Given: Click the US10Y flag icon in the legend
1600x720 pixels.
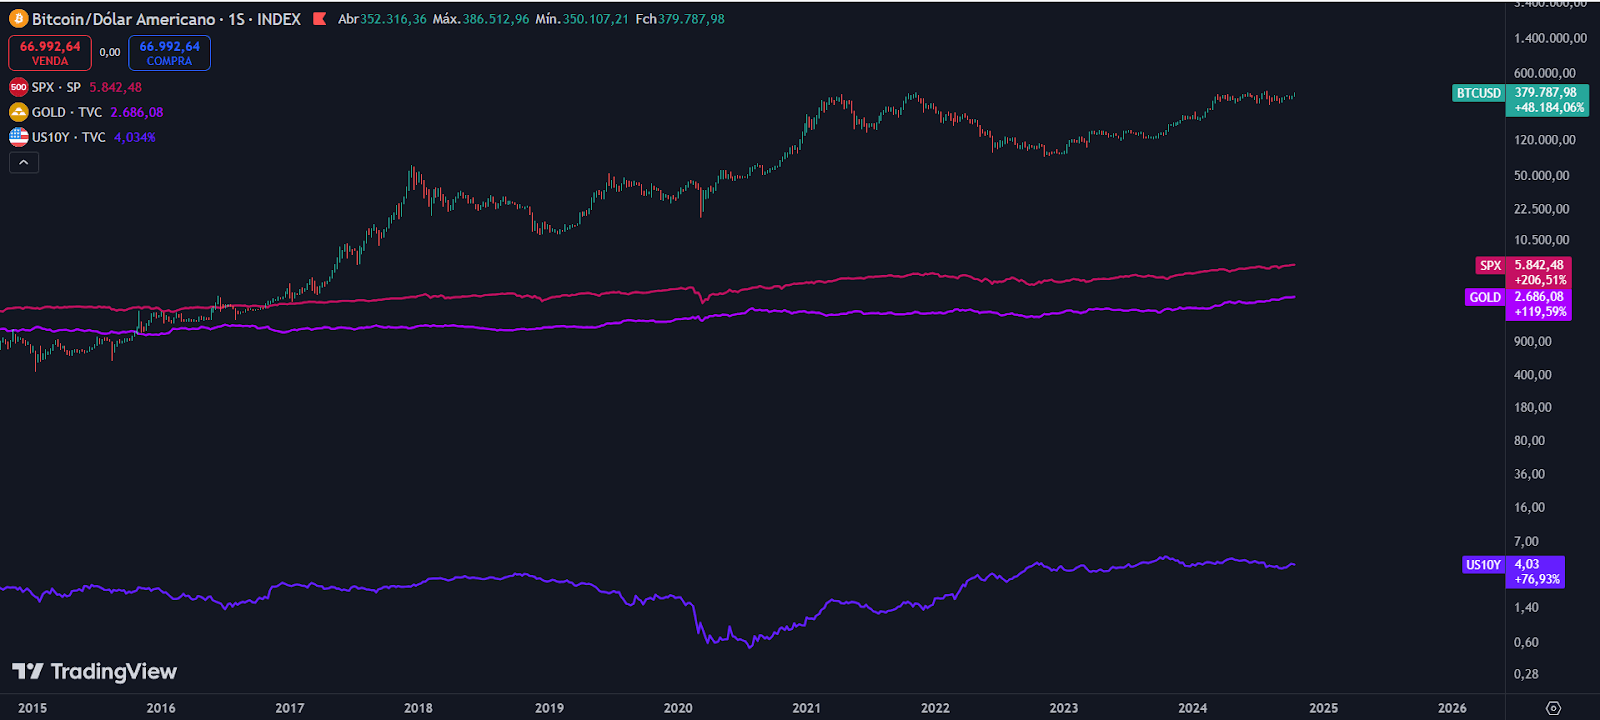Looking at the screenshot, I should click(18, 137).
